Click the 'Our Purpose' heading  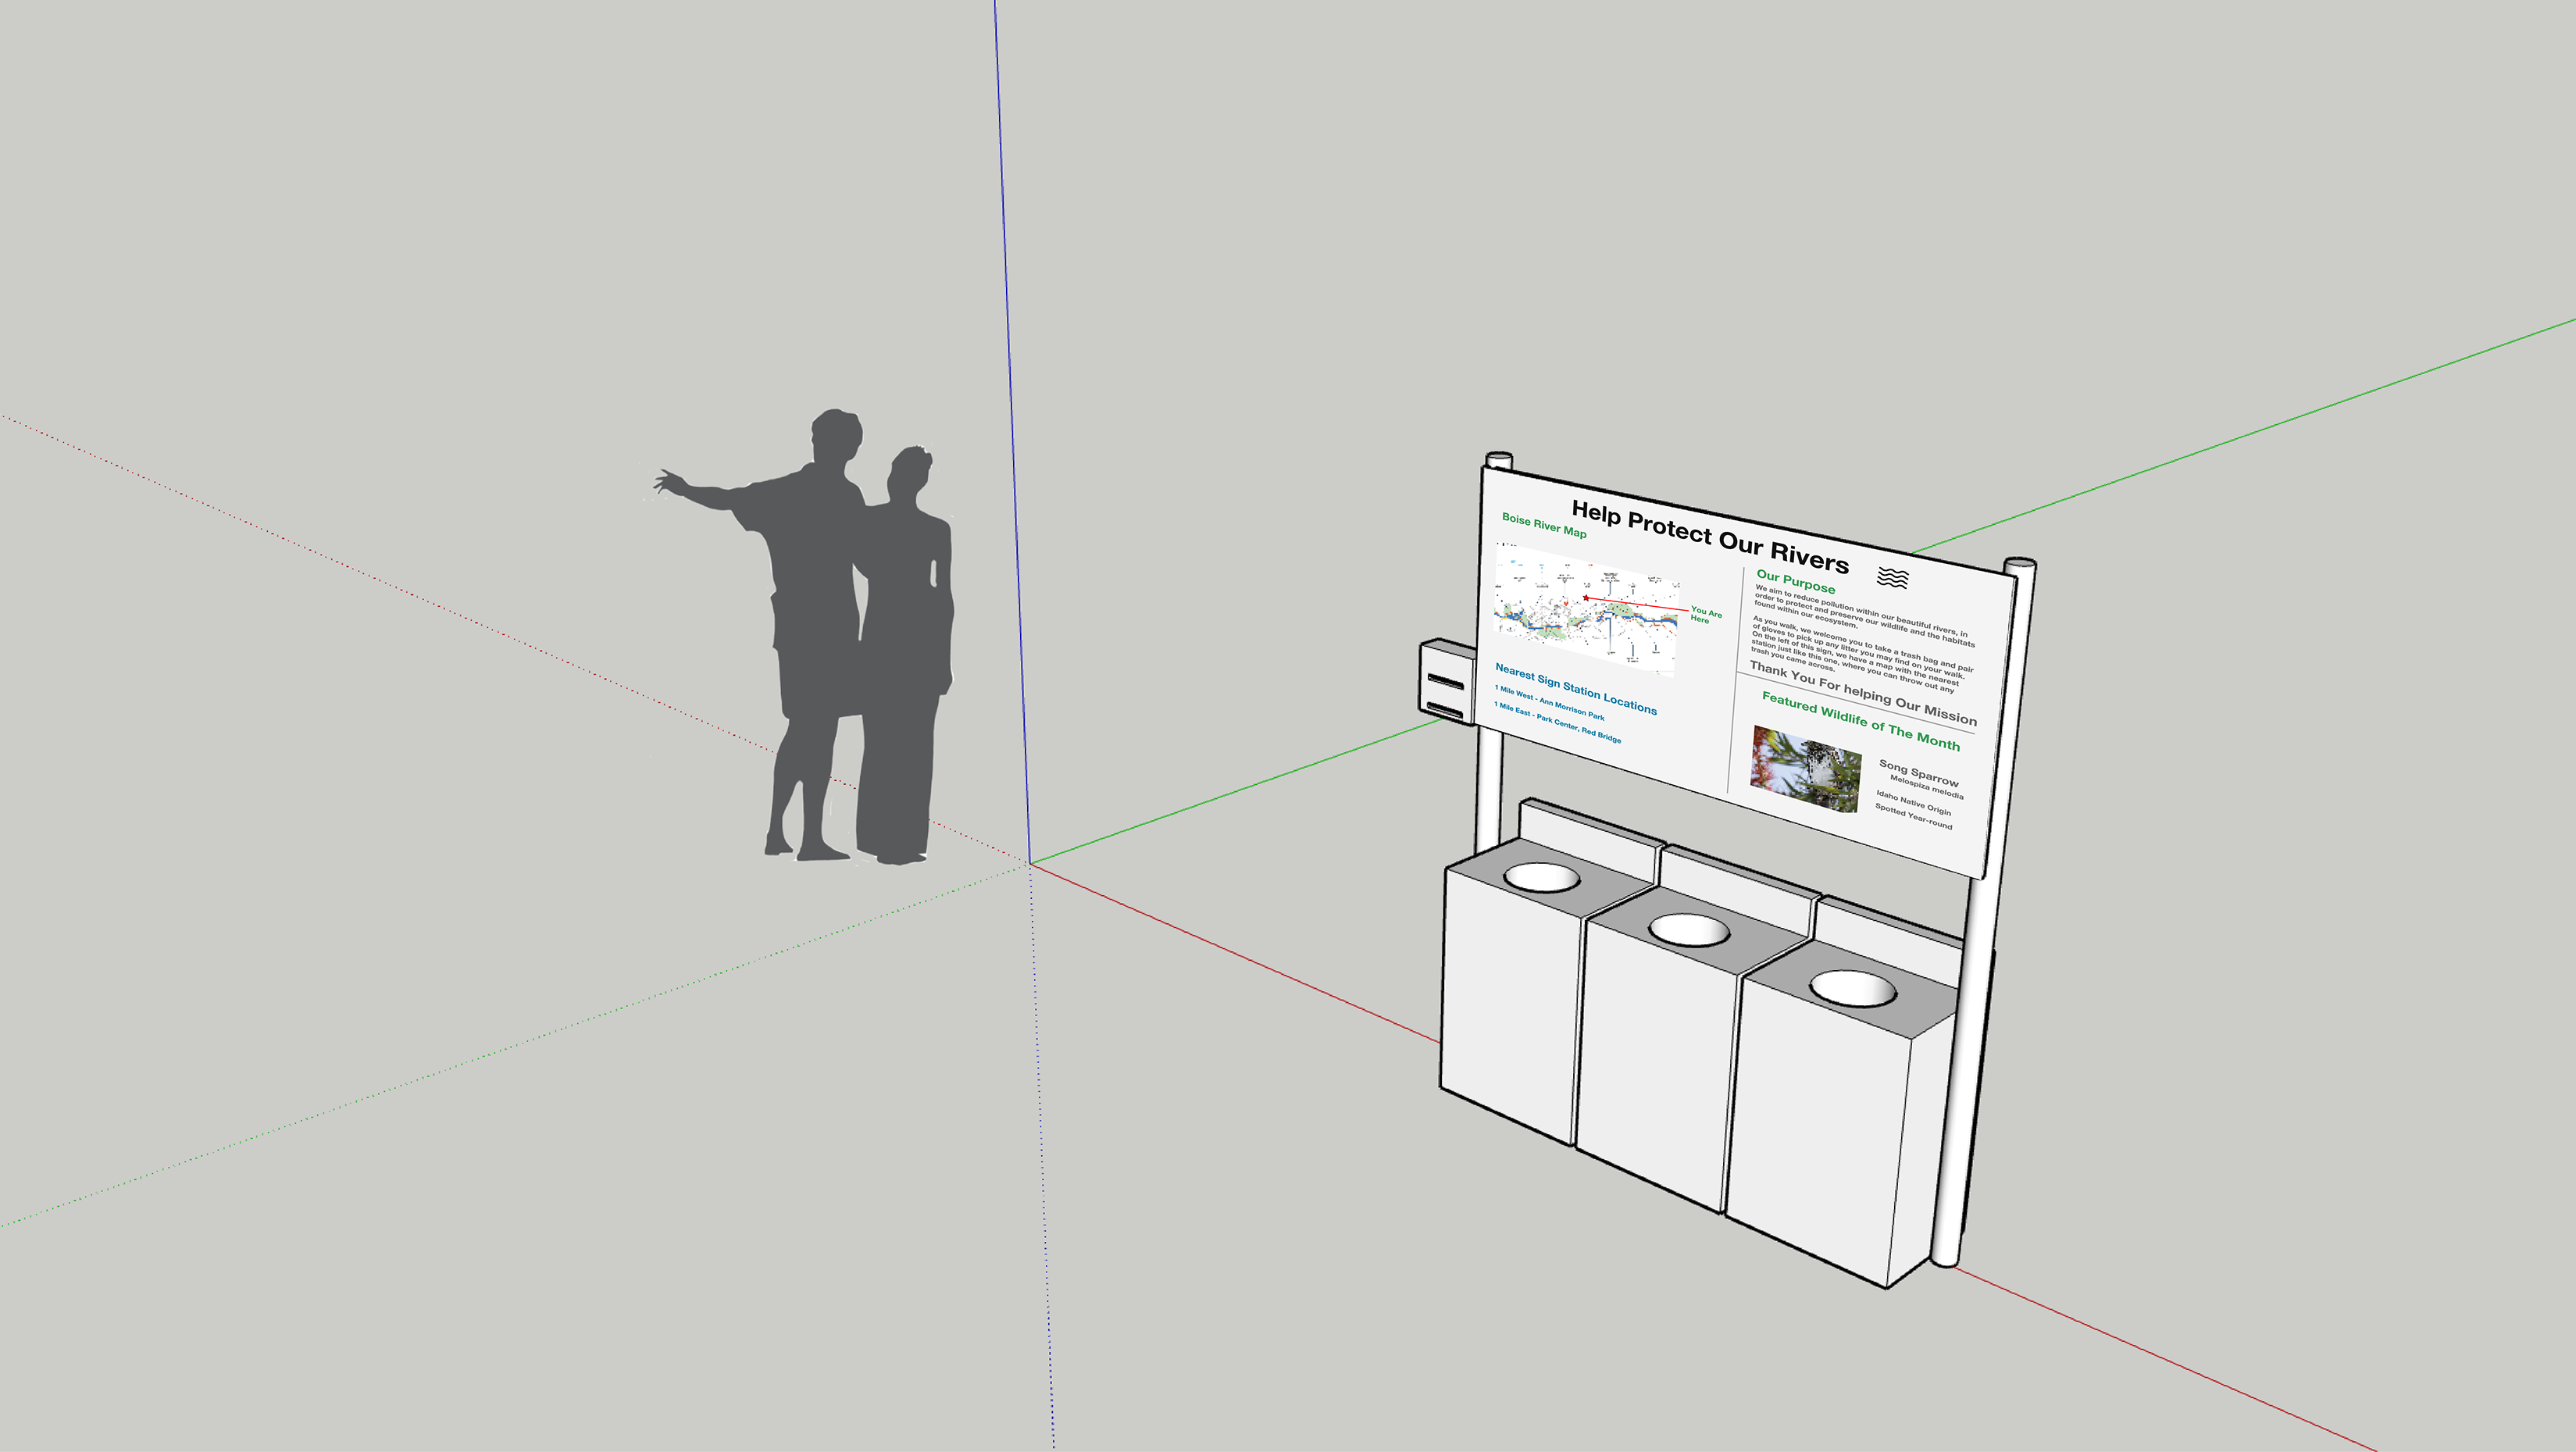point(1795,582)
